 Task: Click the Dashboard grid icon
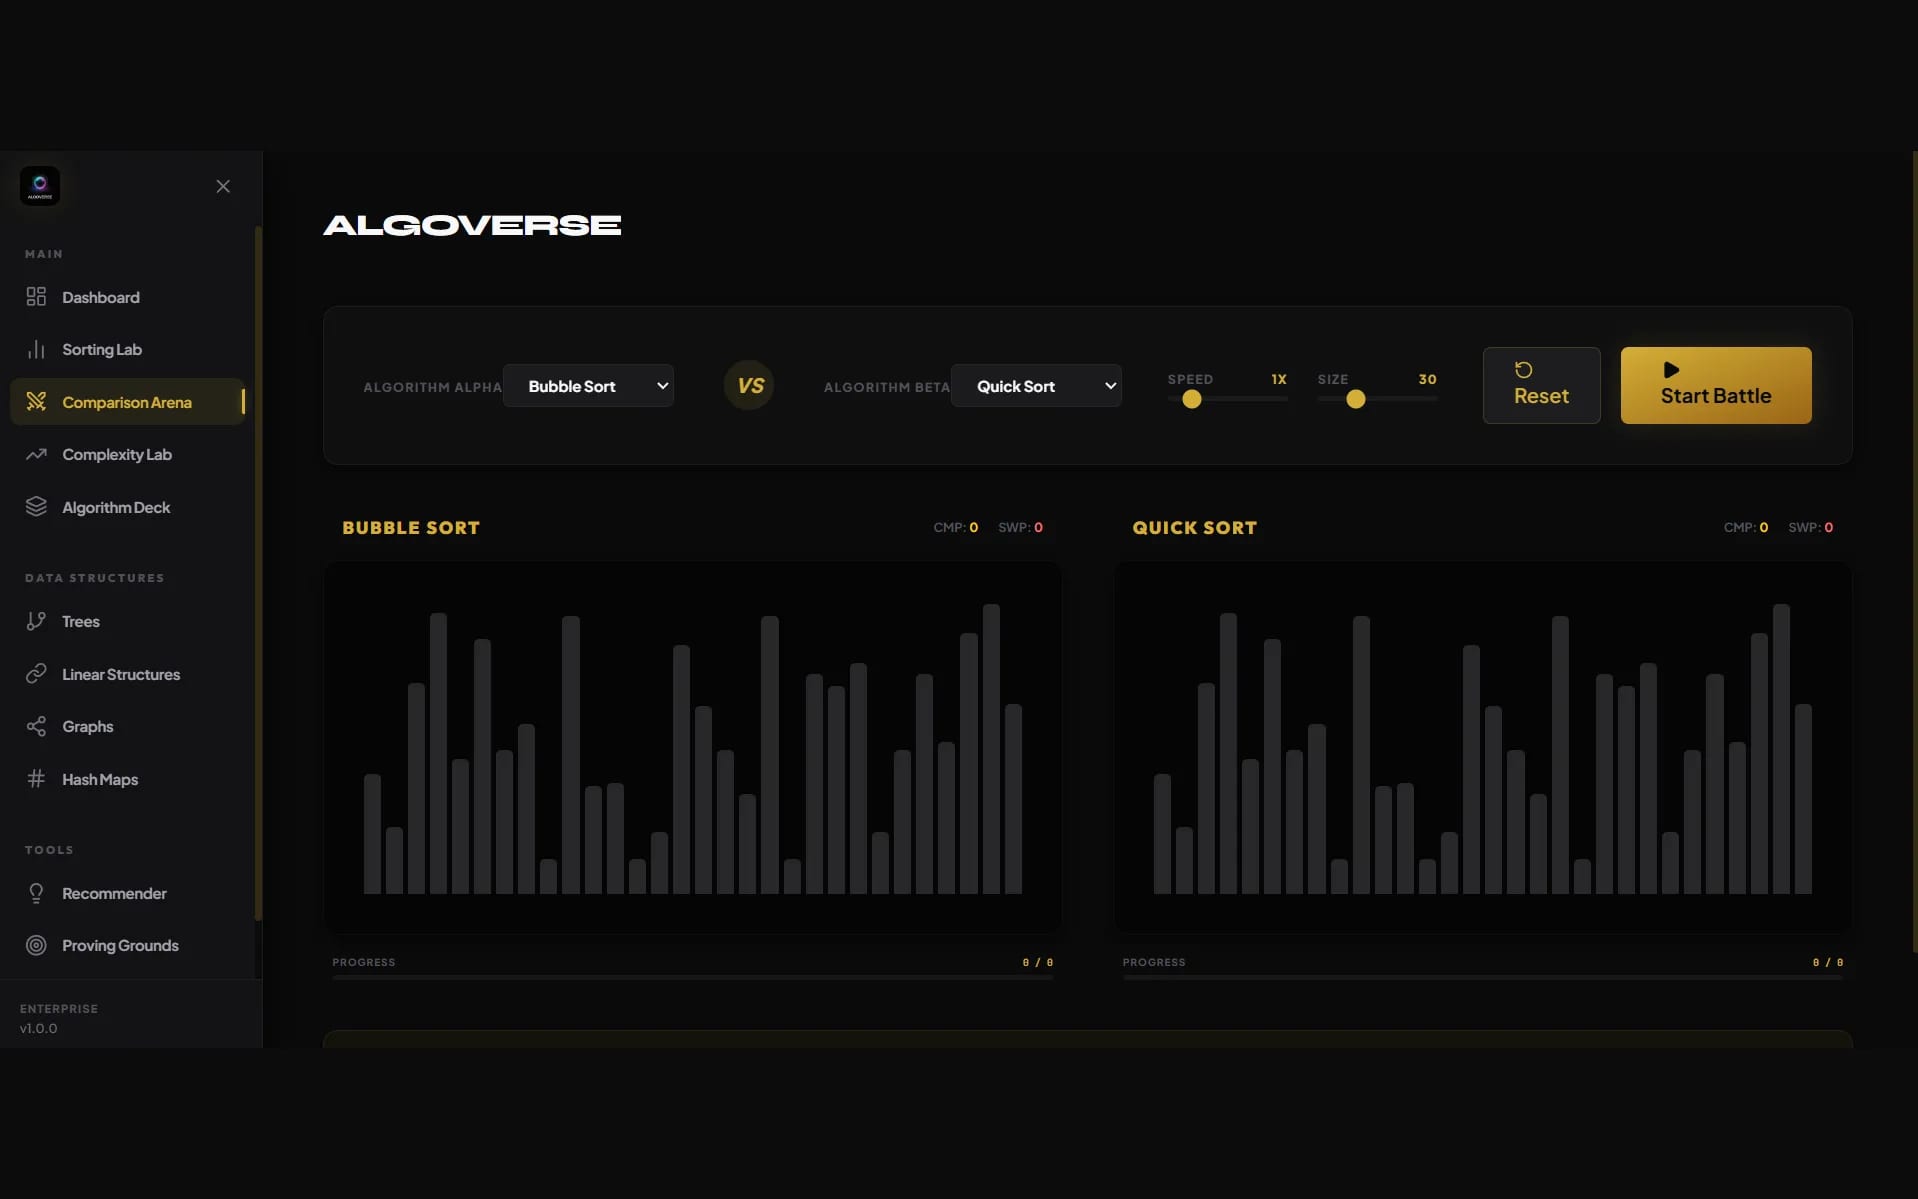[36, 297]
